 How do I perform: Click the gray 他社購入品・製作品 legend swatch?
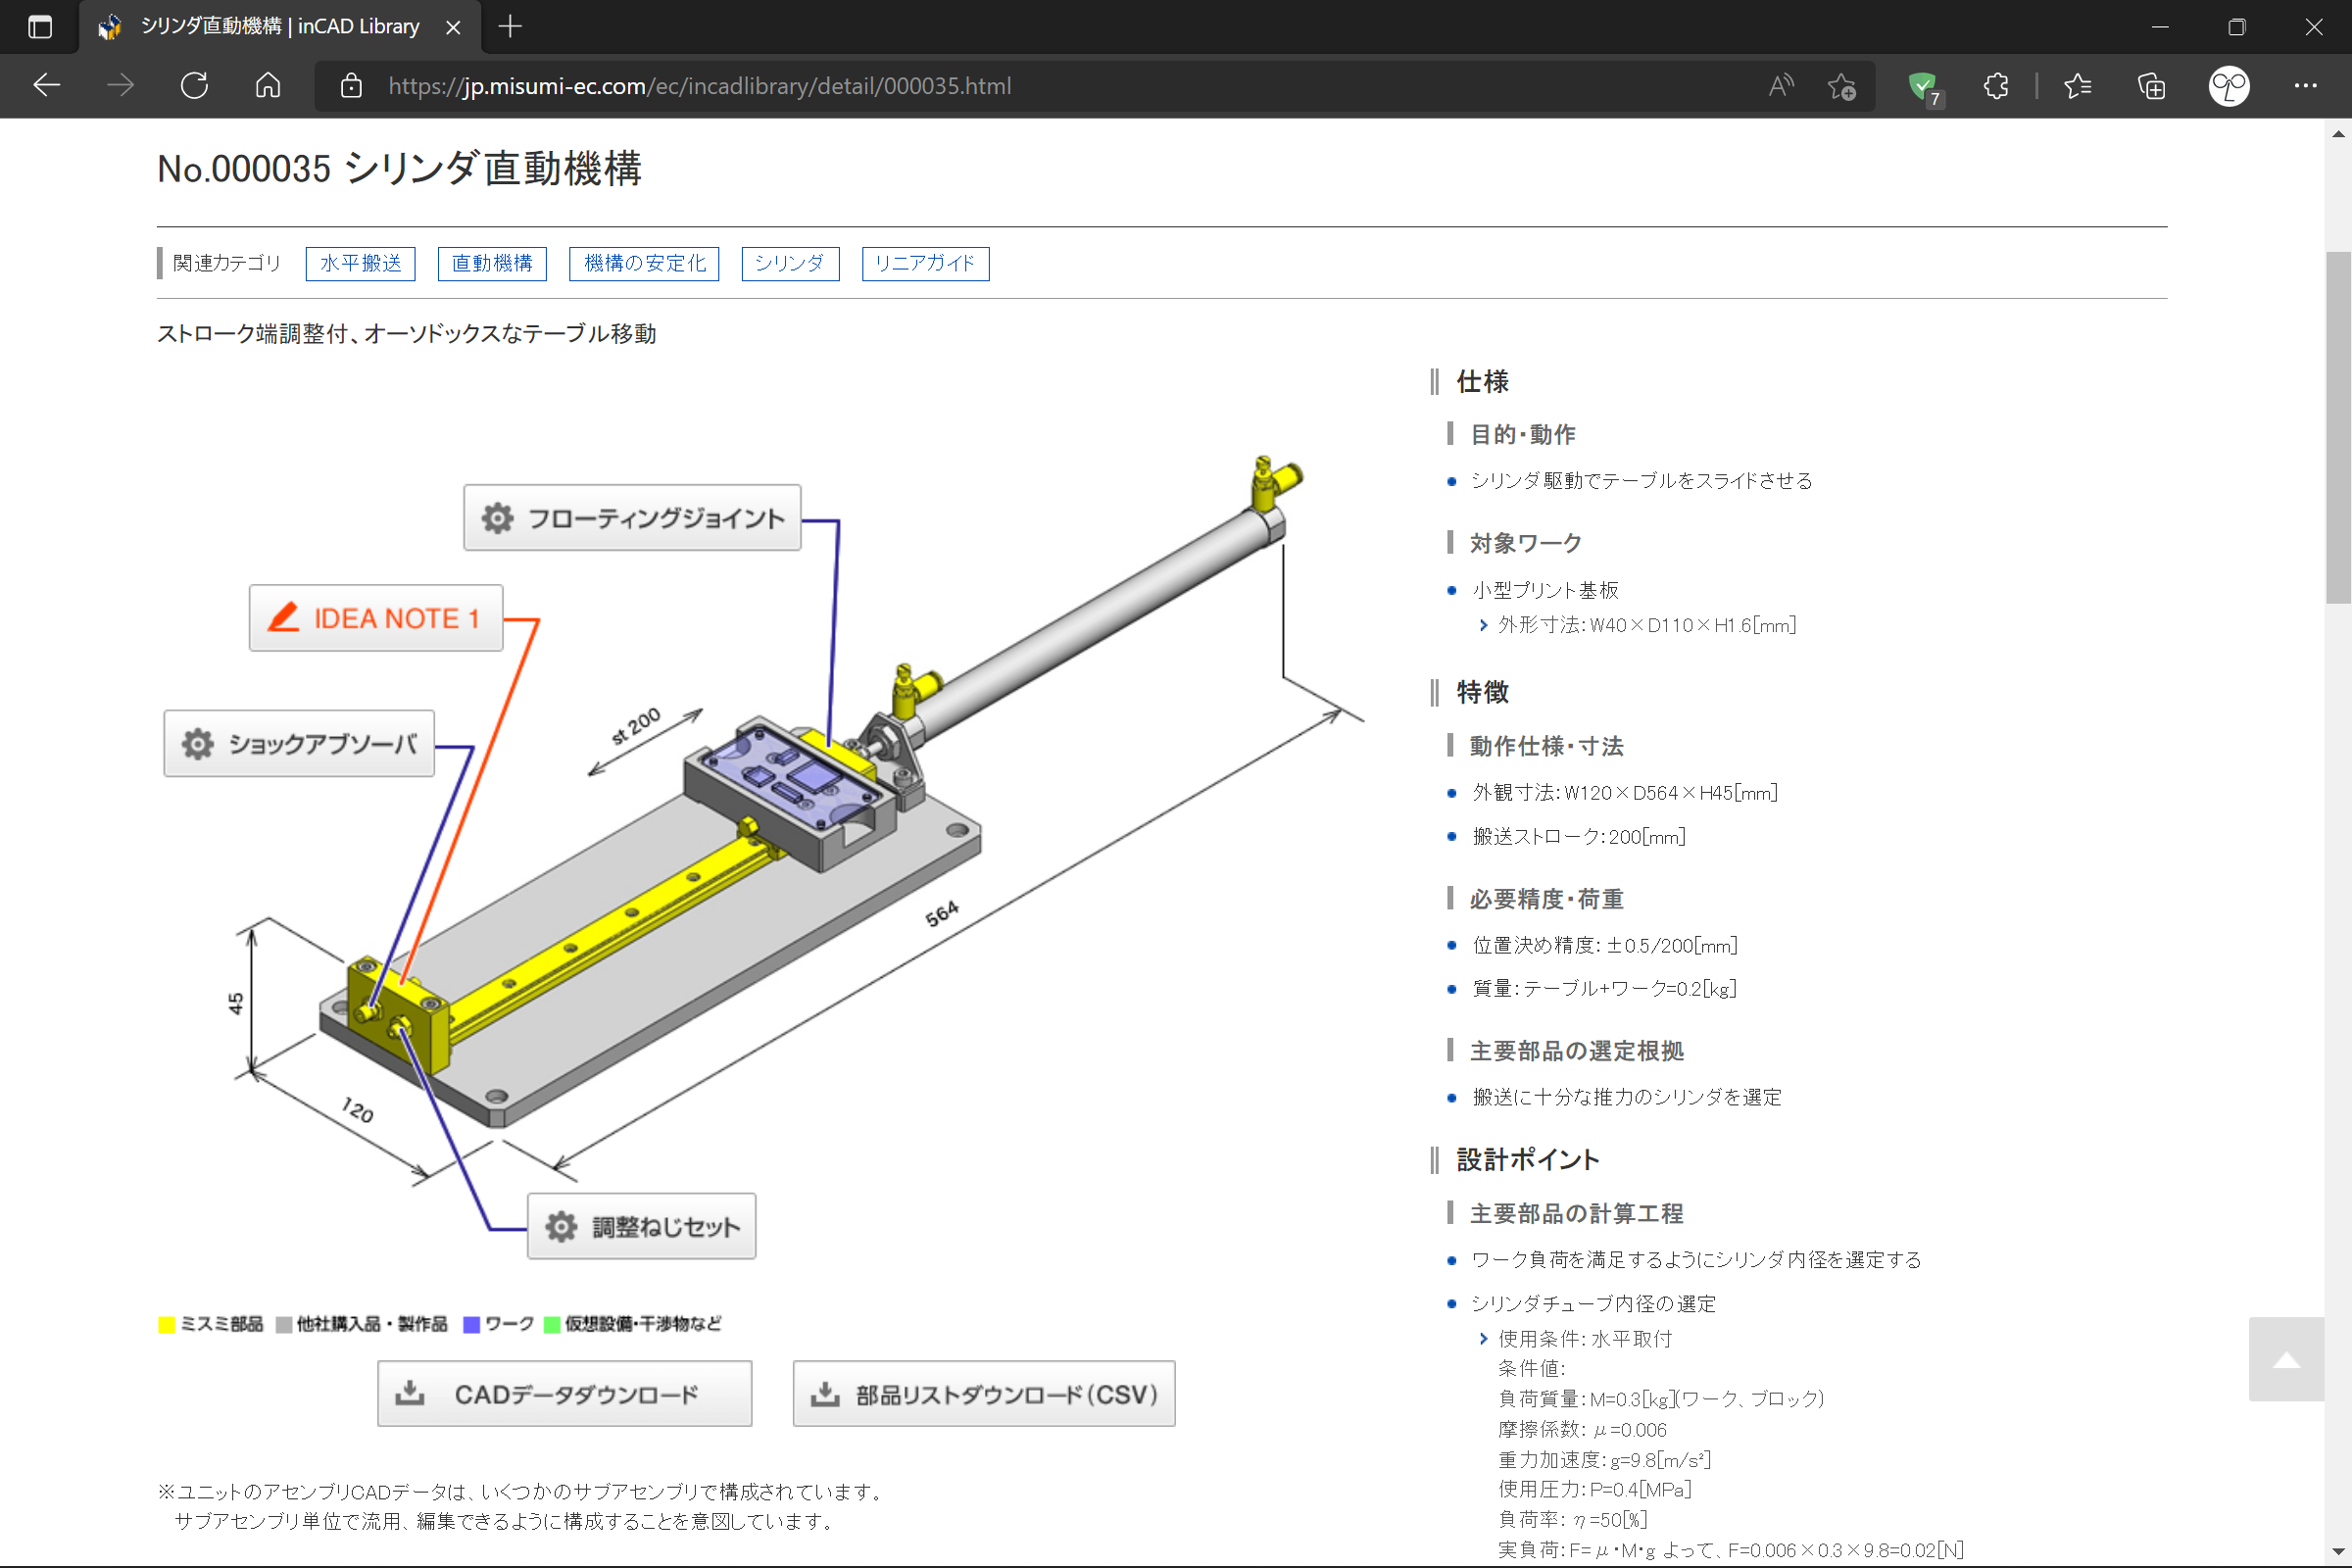284,1324
